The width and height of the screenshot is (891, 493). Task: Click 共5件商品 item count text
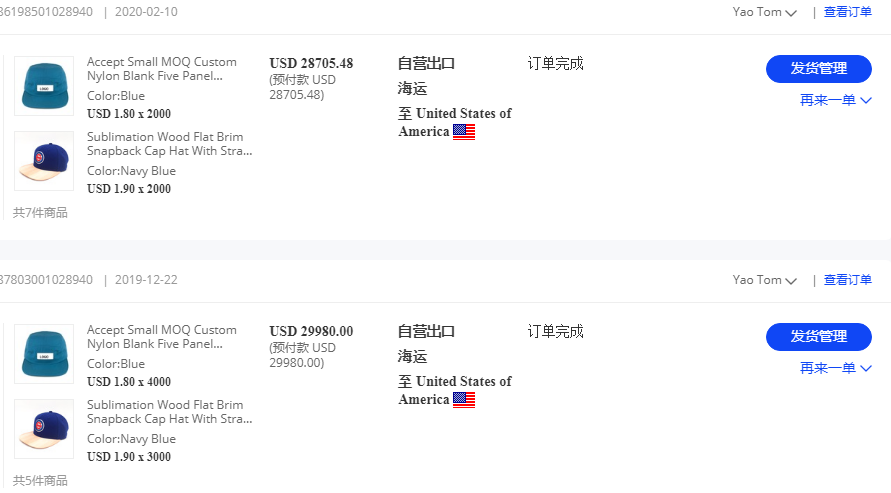41,480
